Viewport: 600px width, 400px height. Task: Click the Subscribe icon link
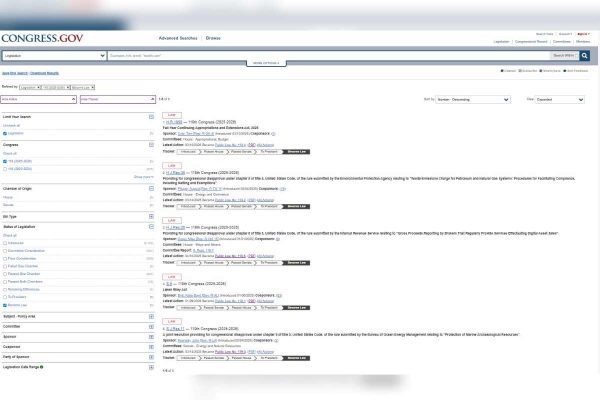point(528,71)
